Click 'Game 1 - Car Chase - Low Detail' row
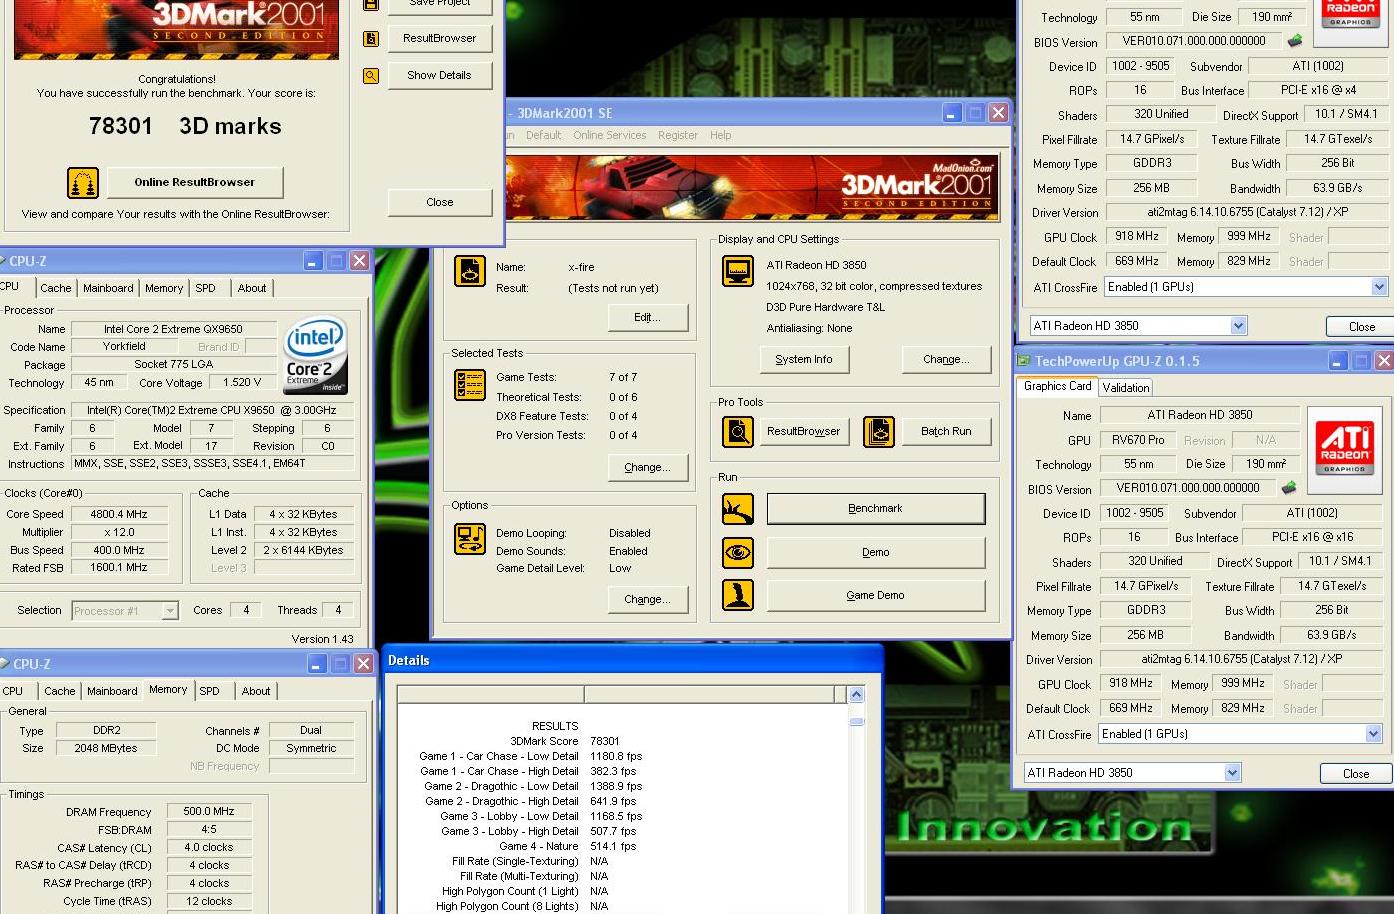Viewport: 1394px width, 914px height. tap(531, 756)
